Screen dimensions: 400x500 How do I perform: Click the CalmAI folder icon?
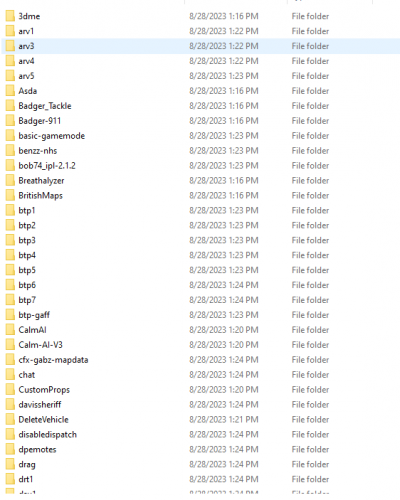10,330
